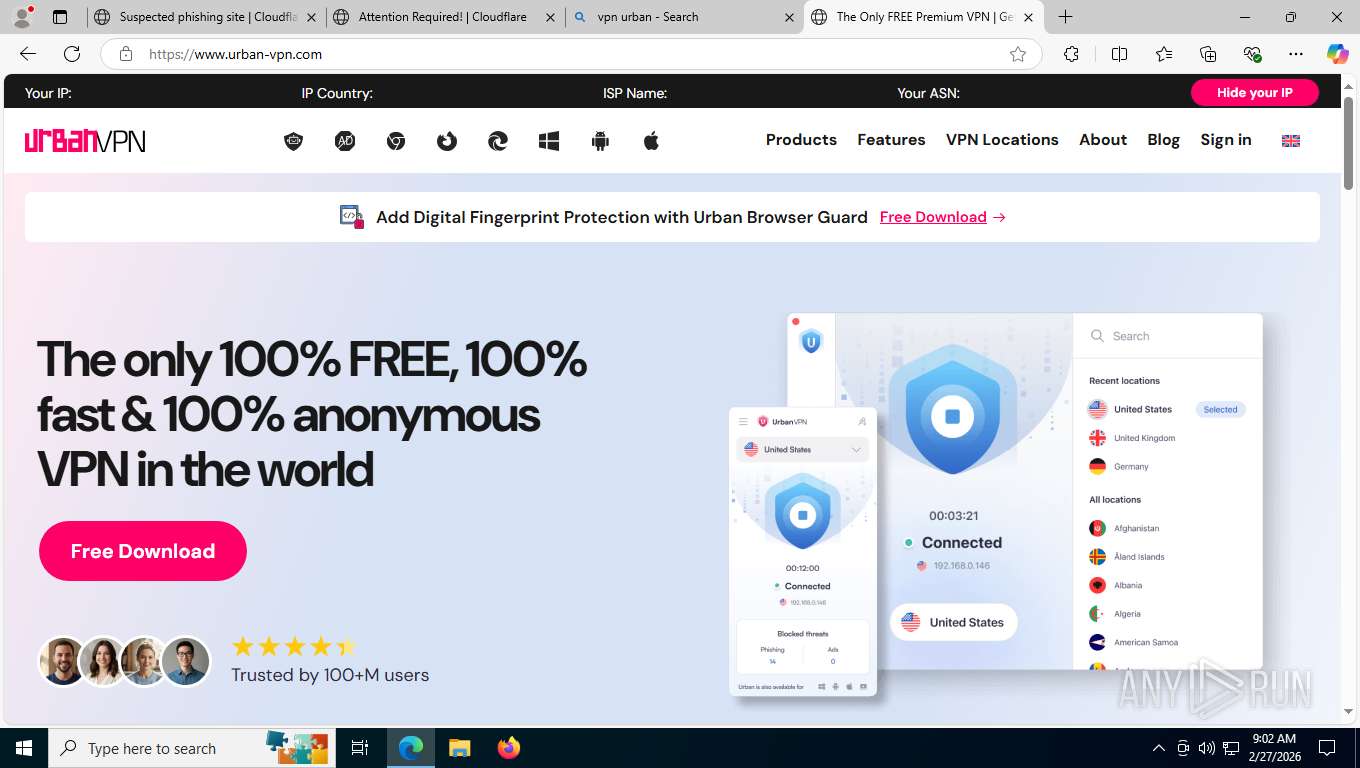Select Algeria in all locations
The height and width of the screenshot is (768, 1360).
1127,613
